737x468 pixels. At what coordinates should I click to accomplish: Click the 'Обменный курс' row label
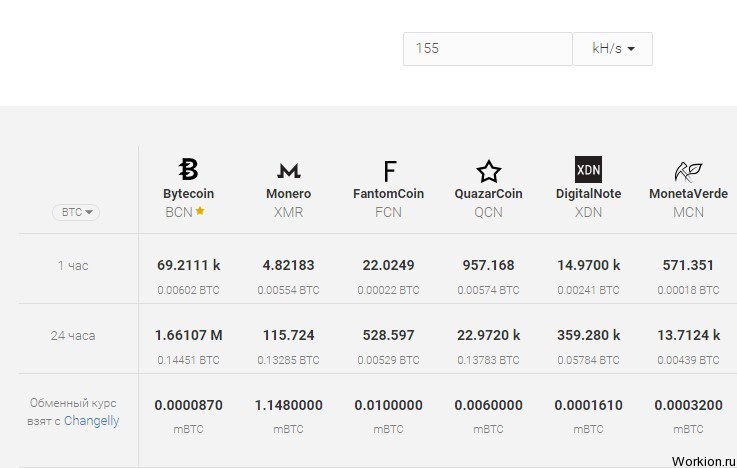(73, 403)
